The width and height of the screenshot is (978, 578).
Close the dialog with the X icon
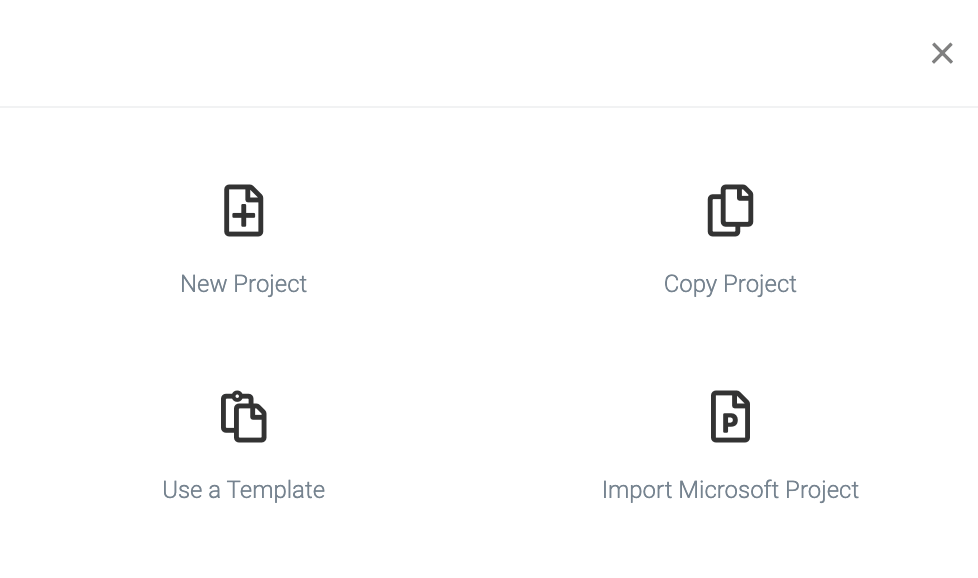click(x=942, y=53)
